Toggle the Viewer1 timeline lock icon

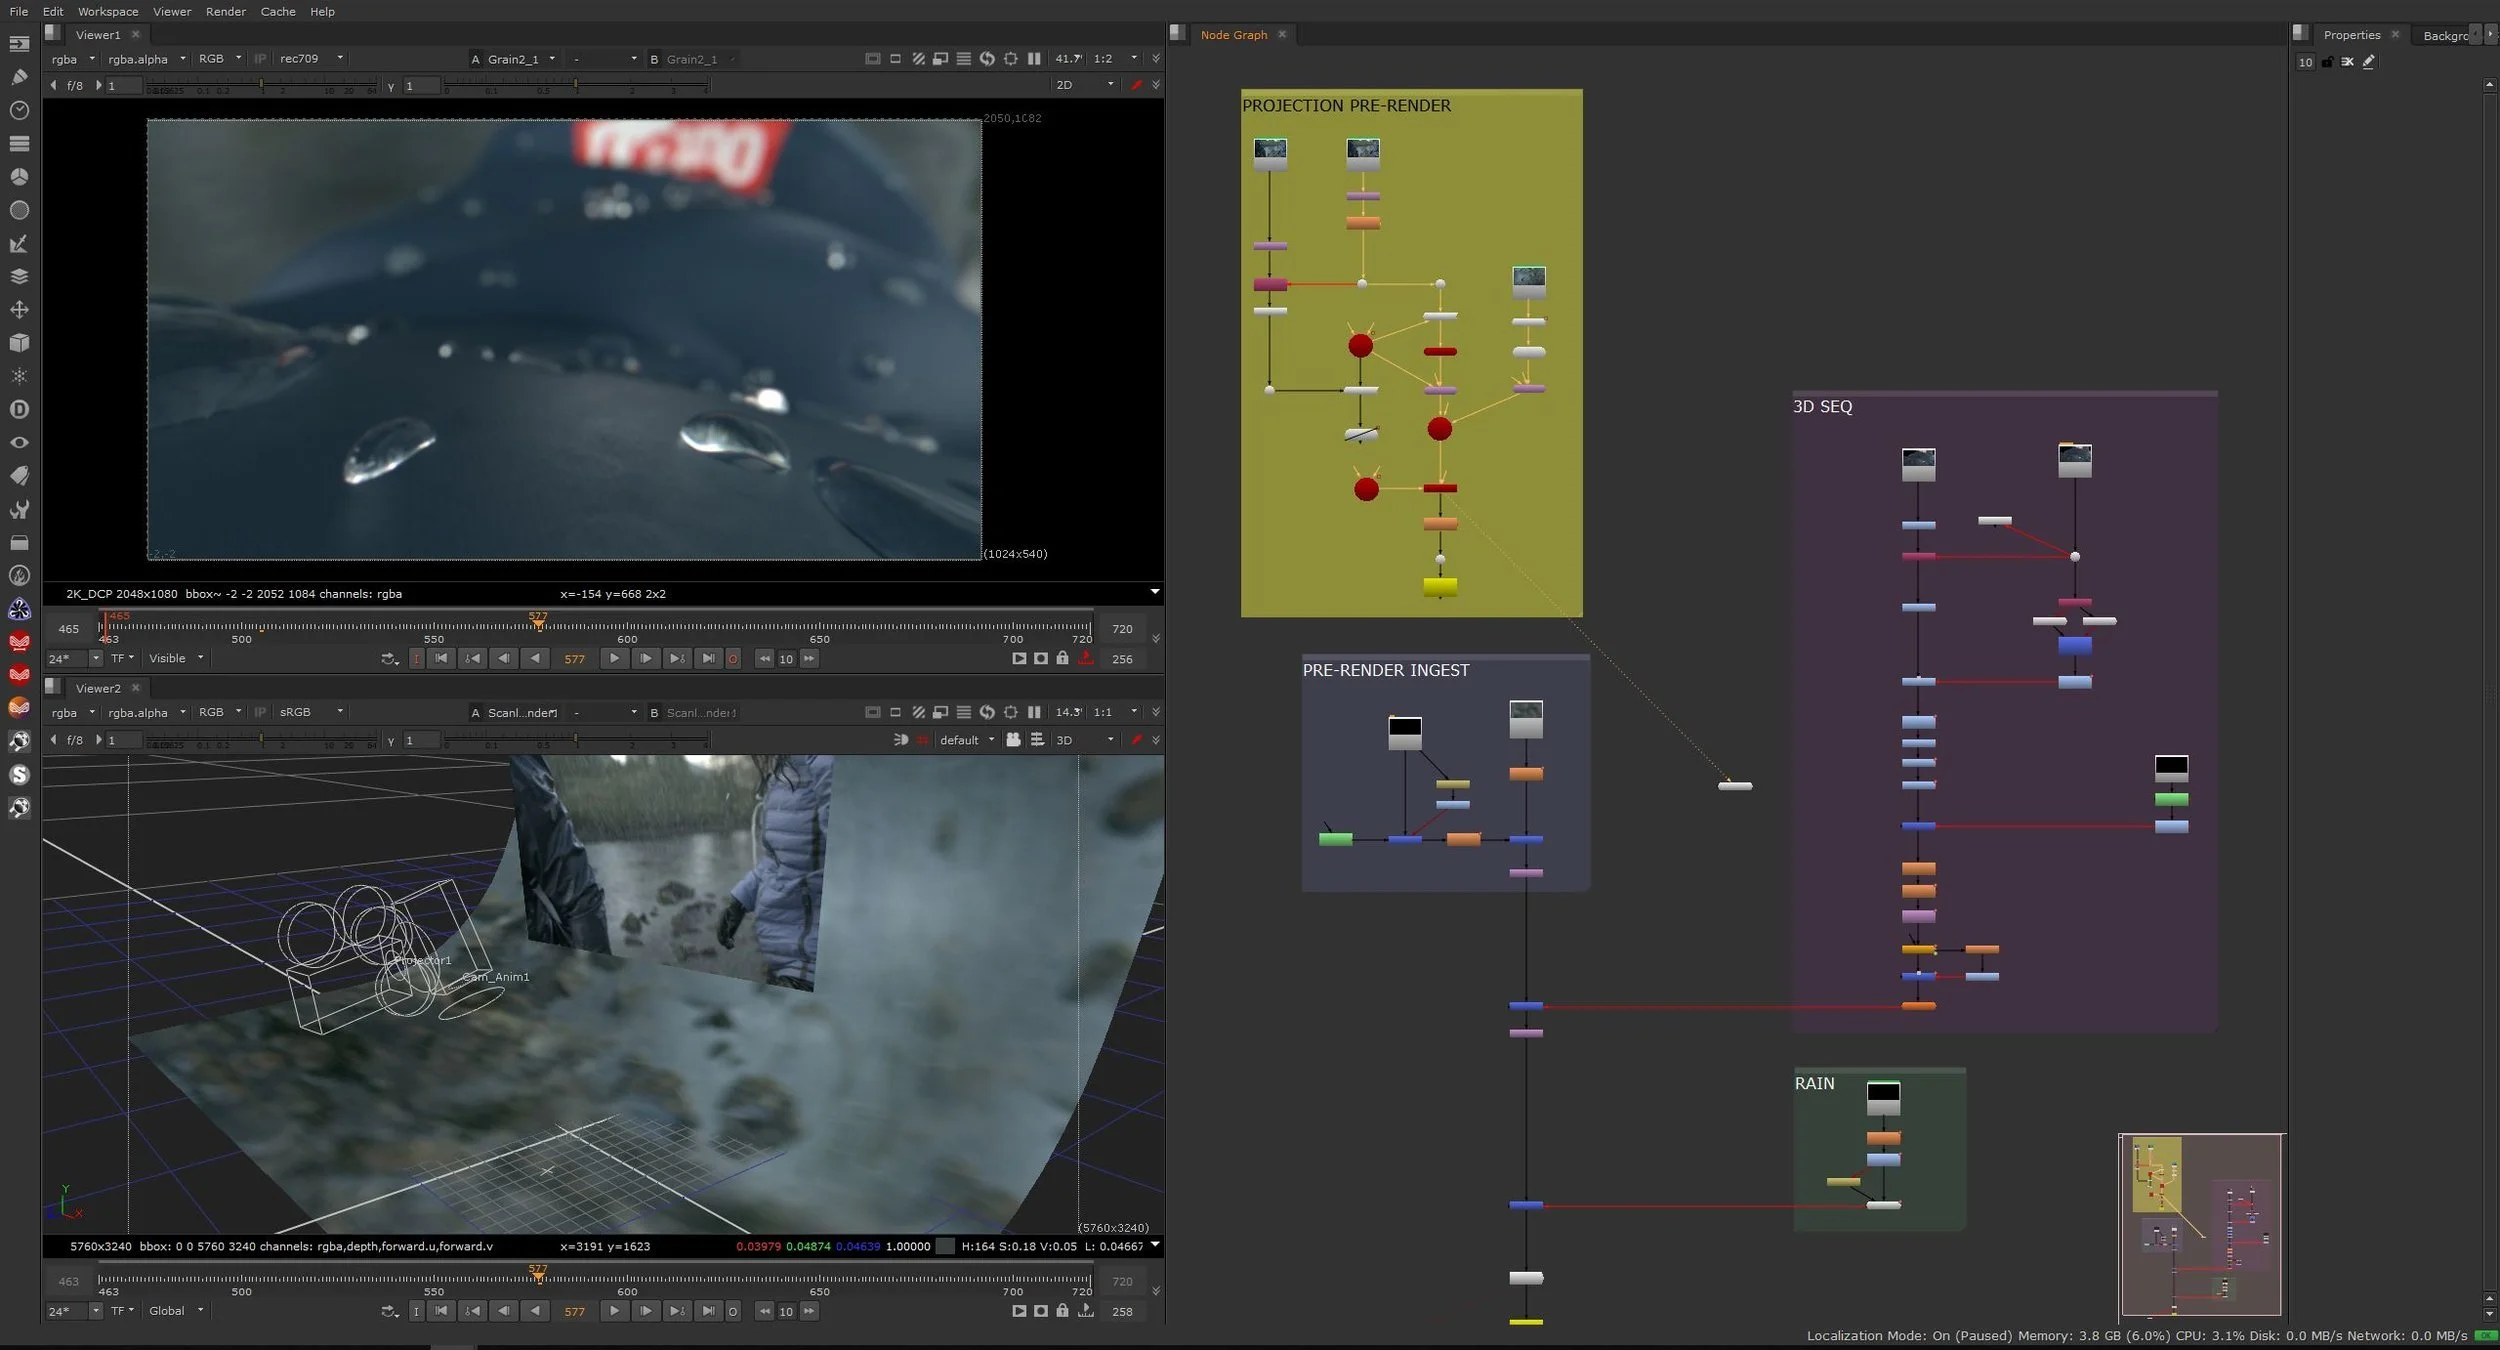(x=1063, y=659)
